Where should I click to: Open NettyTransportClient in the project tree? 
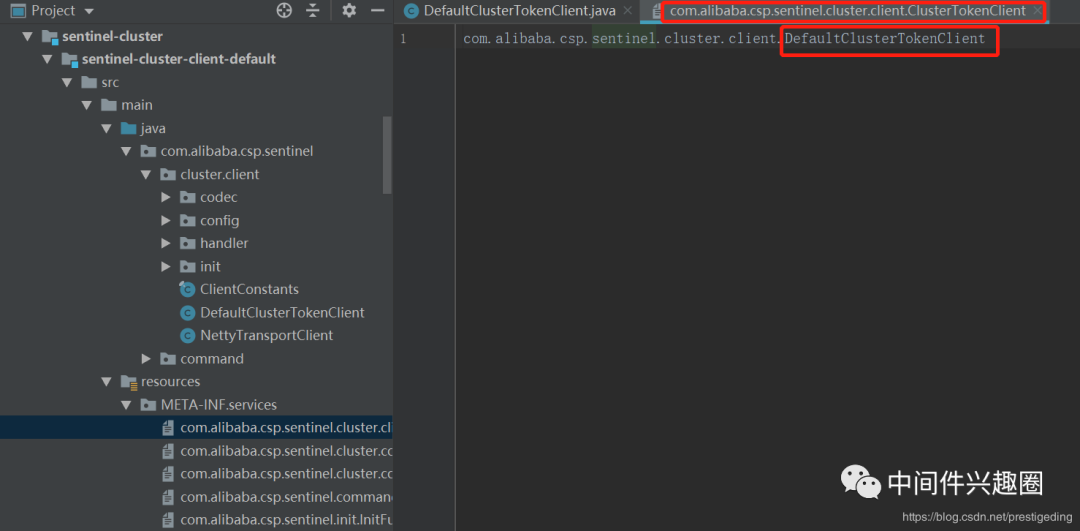267,335
